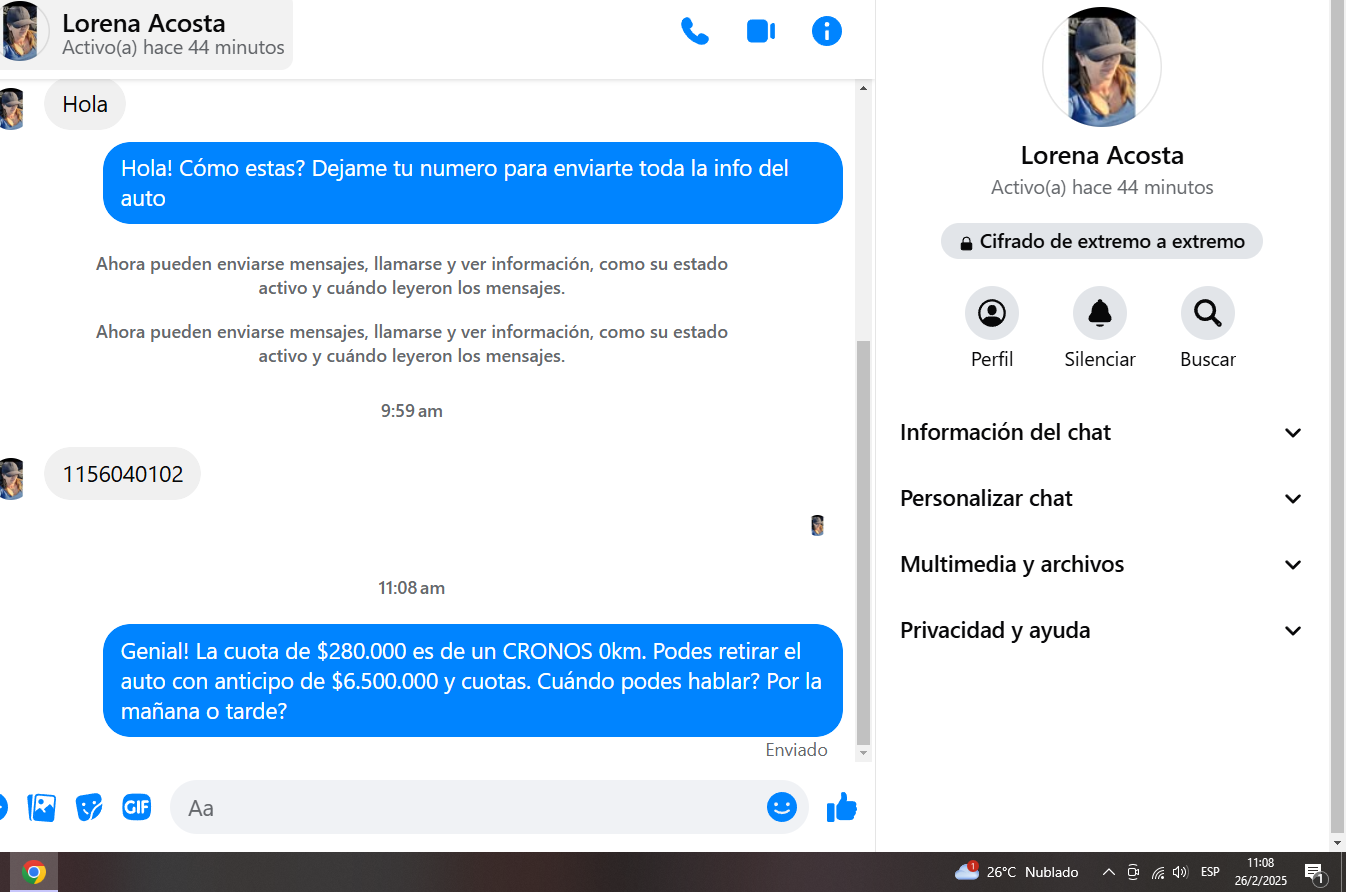Click the sent message starting "Hola! Cómo estas?"
The width and height of the screenshot is (1346, 892).
473,183
